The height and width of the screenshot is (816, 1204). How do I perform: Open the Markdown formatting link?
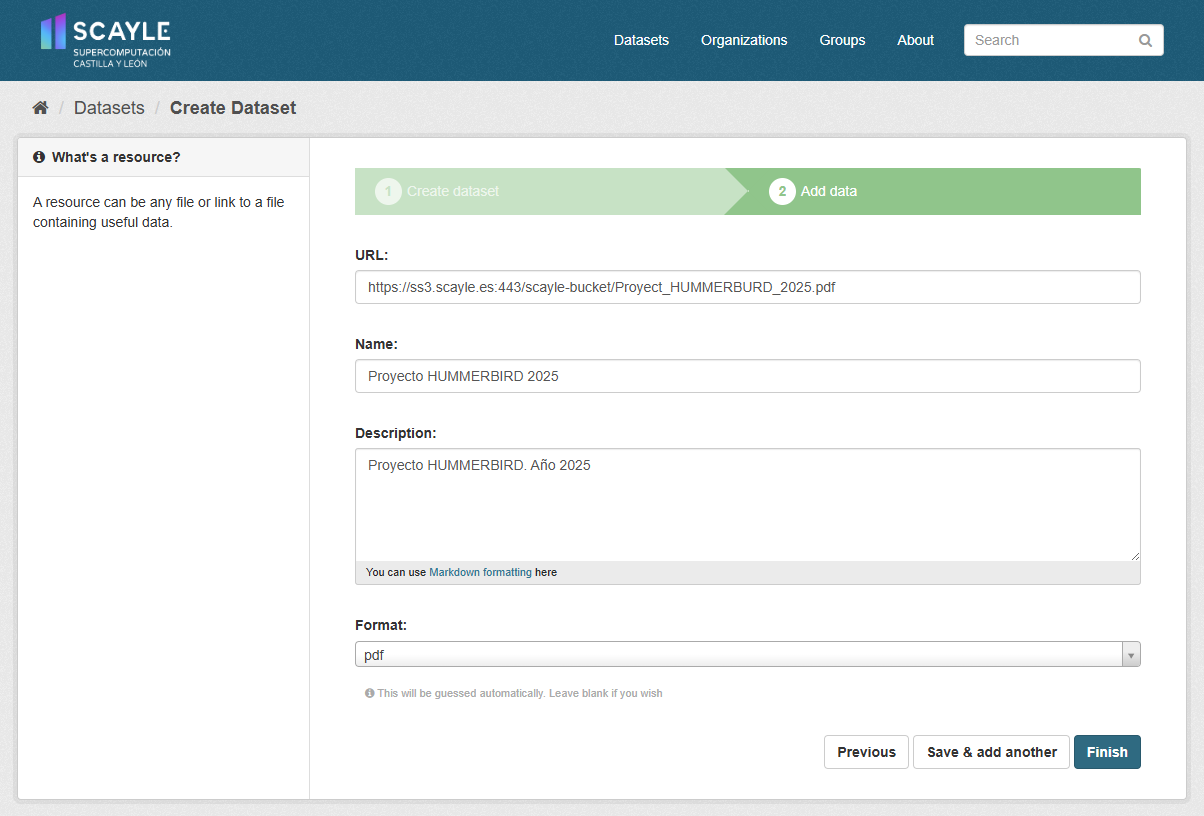tap(480, 573)
